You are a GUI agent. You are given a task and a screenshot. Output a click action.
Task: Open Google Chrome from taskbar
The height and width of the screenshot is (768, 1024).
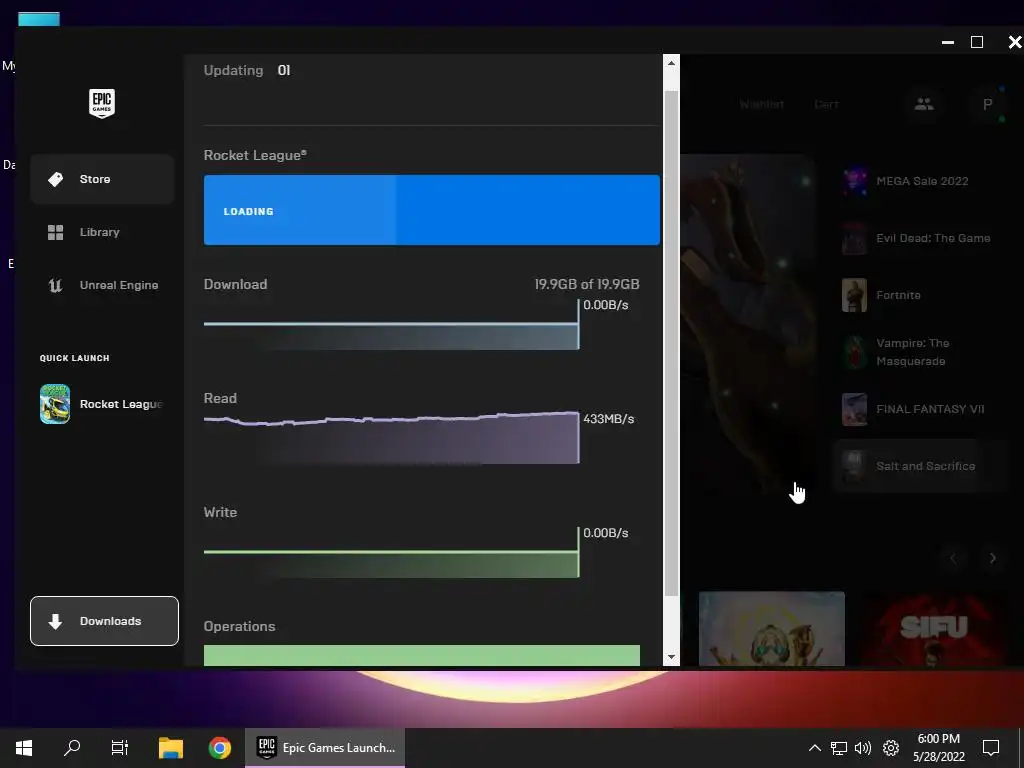tap(219, 748)
